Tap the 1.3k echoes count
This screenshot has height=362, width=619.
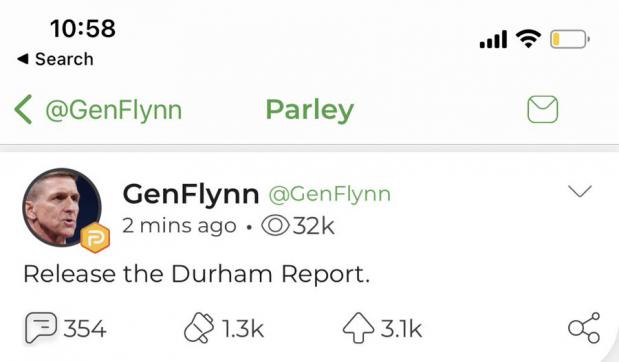(x=243, y=328)
